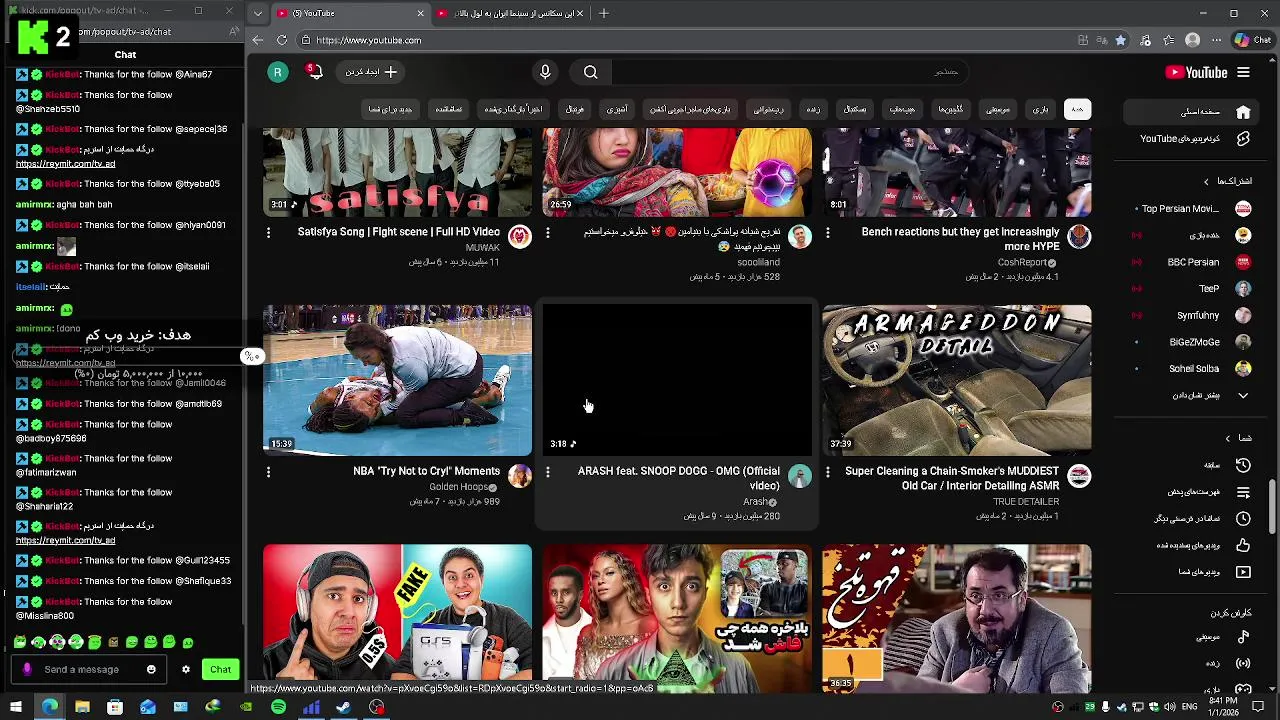
Task: Open BiGeZMoGe channel in sidebar
Action: coord(1190,342)
